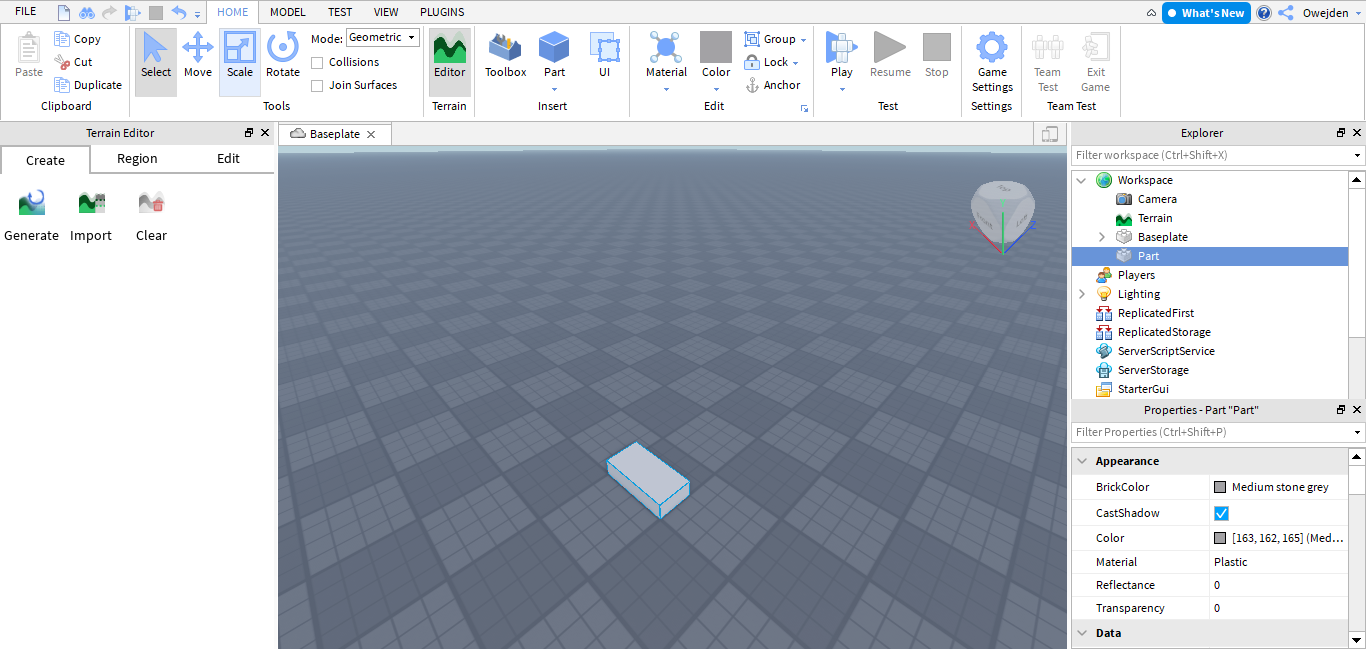Enable the Collisions checkbox
Image resolution: width=1366 pixels, height=651 pixels.
[x=317, y=62]
